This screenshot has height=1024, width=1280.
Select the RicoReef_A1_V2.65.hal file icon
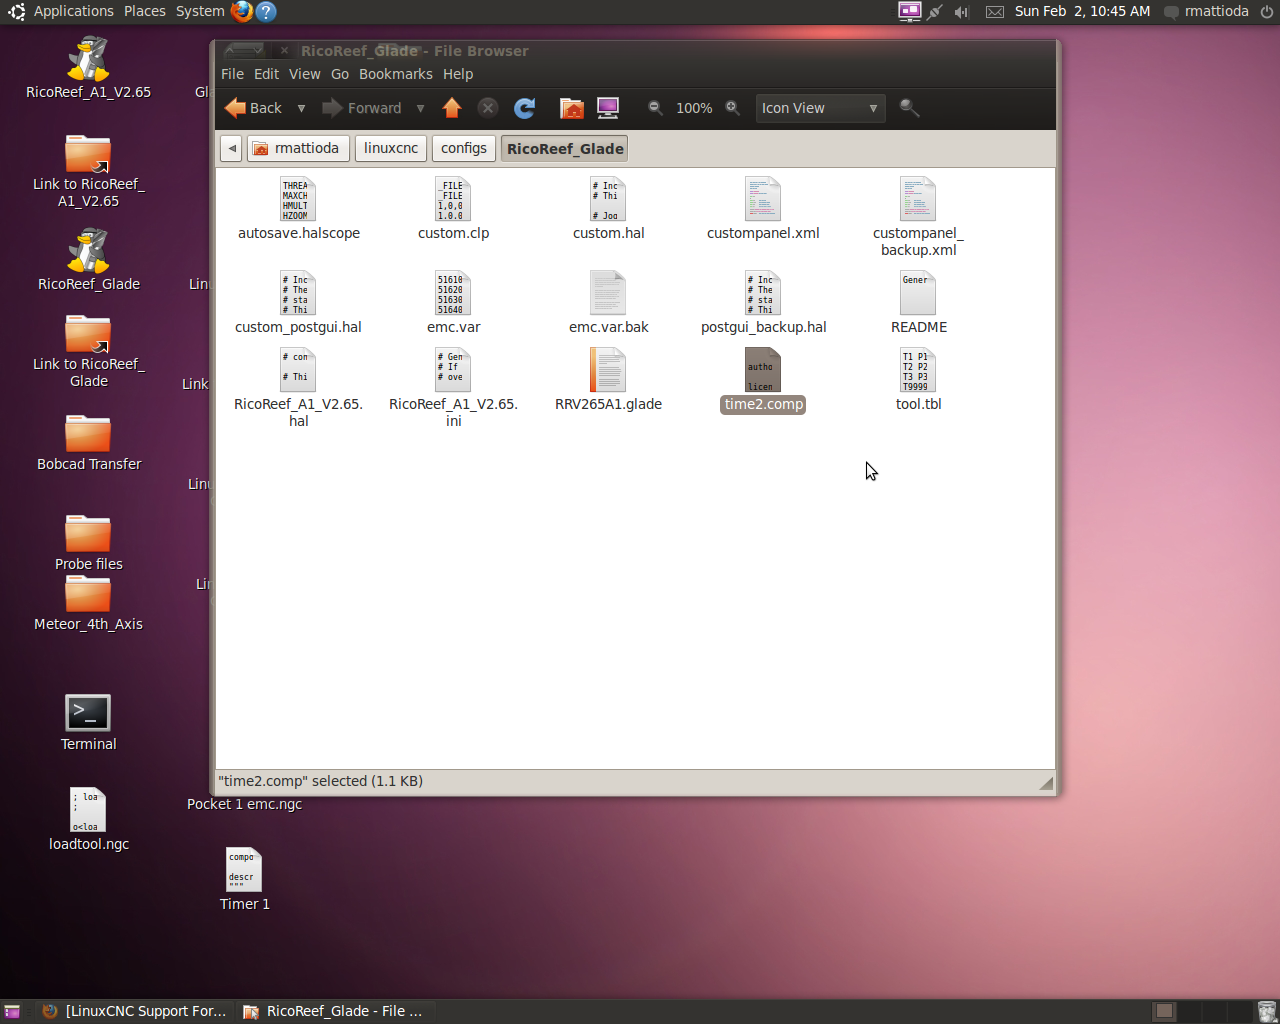298,370
